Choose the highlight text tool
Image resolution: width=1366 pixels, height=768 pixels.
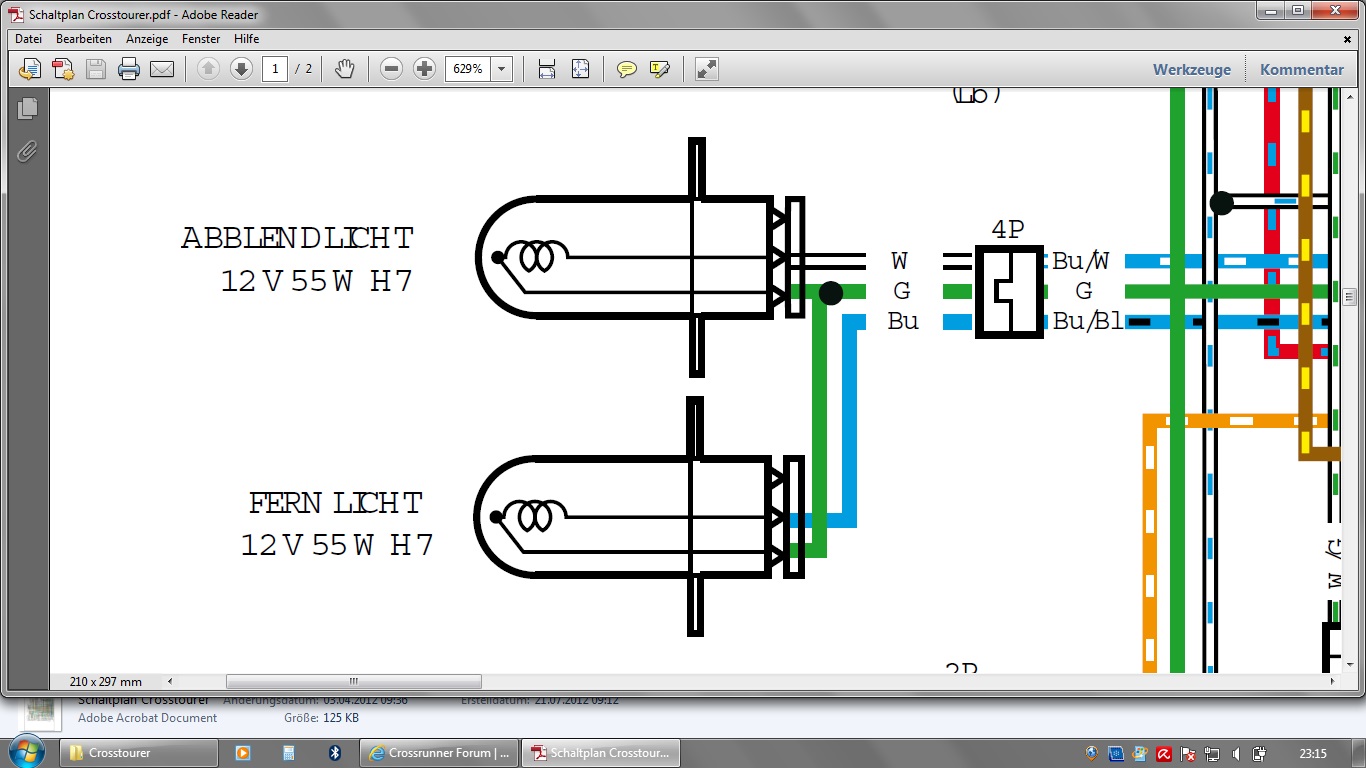660,69
